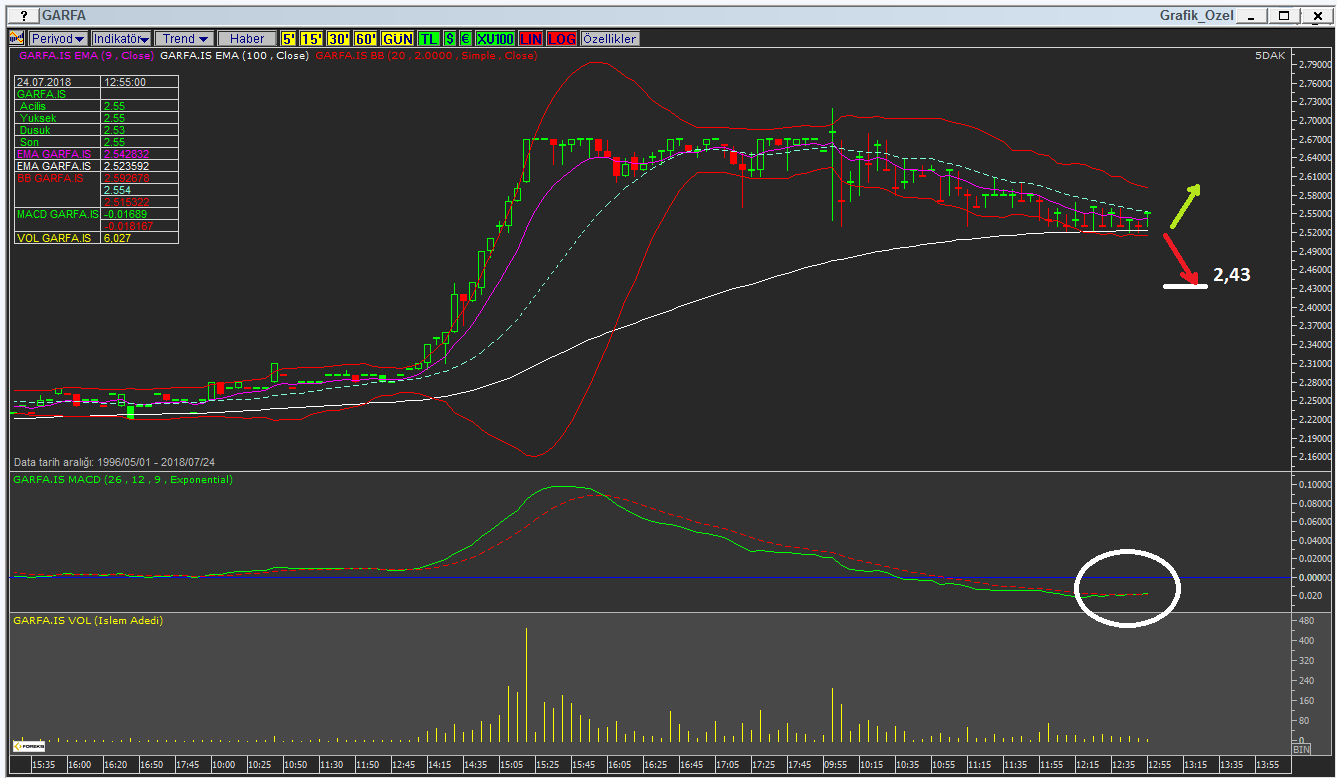Image resolution: width=1337 pixels, height=778 pixels.
Task: Open the chart type icon in toolbar
Action: pyautogui.click(x=16, y=38)
